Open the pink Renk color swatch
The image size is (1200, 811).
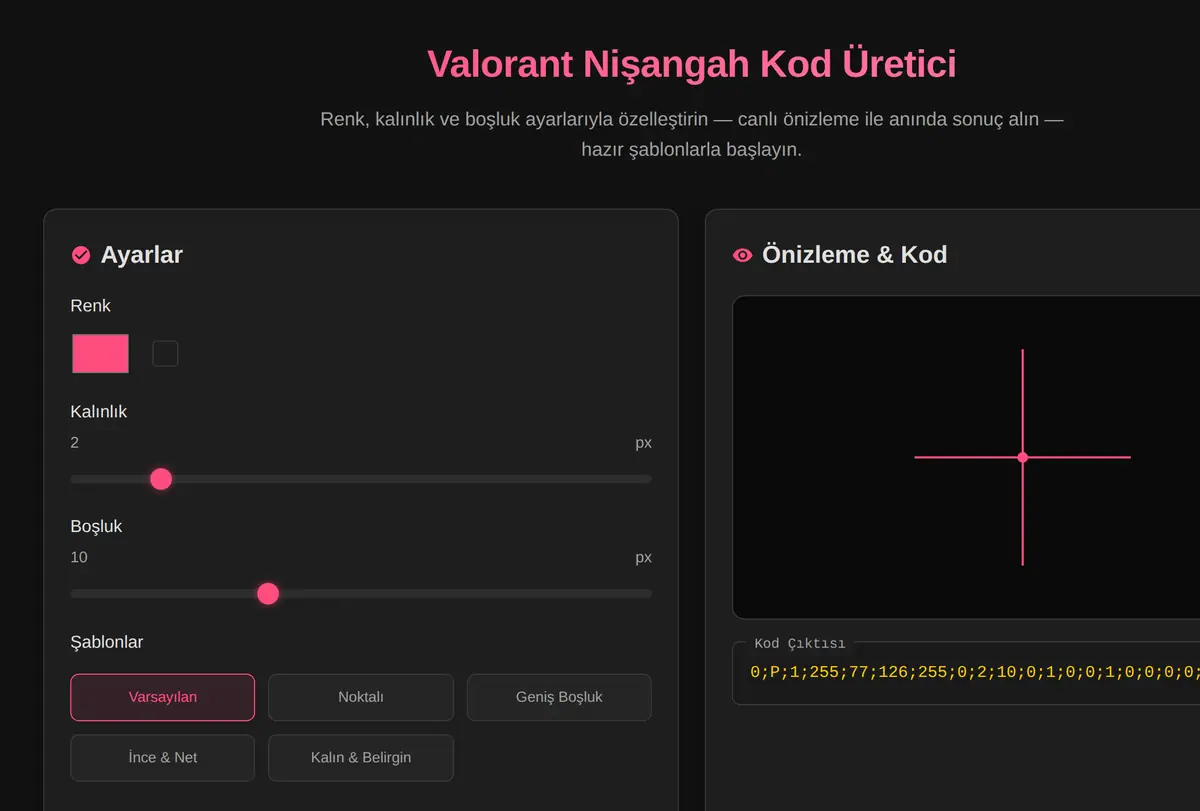100,353
